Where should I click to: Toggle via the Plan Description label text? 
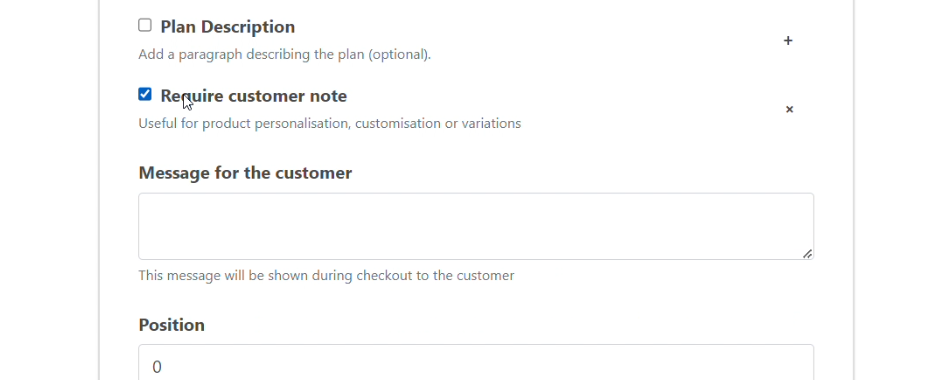(x=228, y=27)
